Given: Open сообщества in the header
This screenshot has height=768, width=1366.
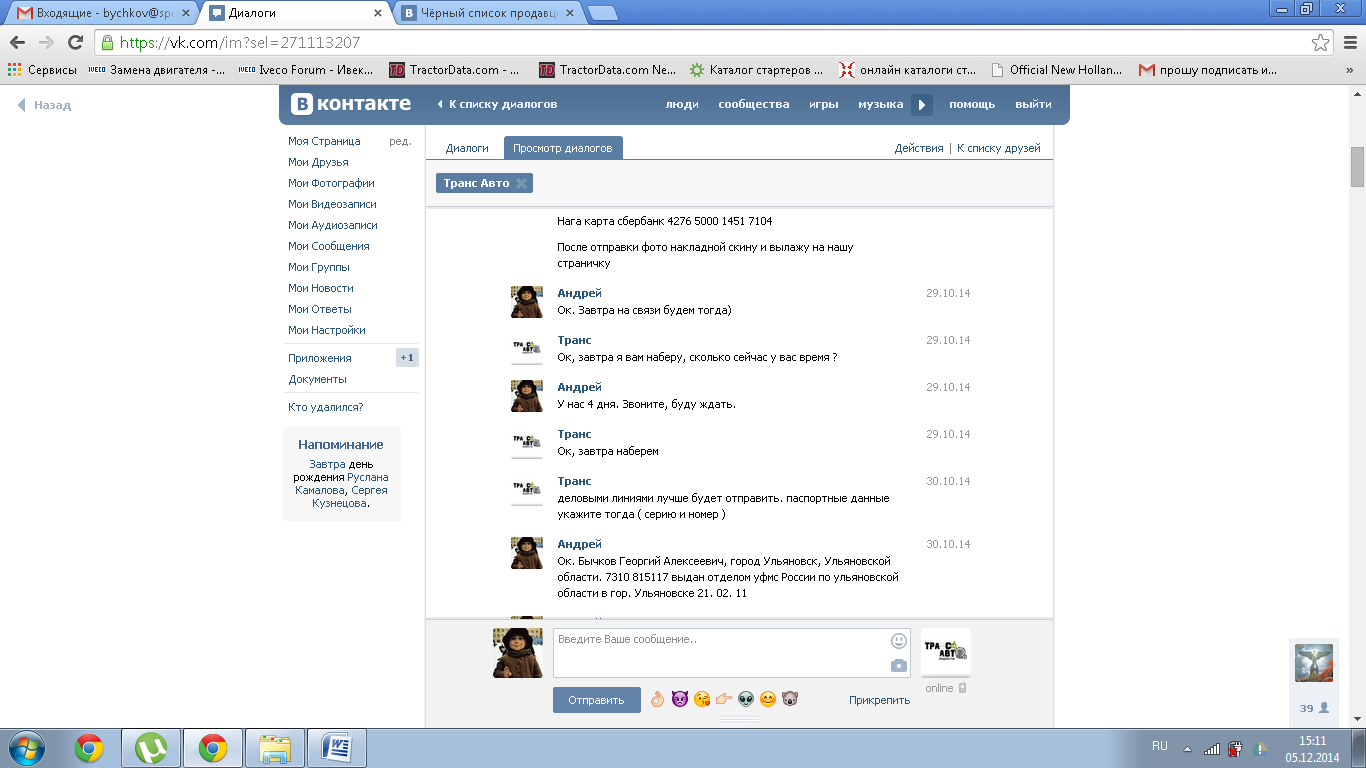Looking at the screenshot, I should click(x=754, y=104).
